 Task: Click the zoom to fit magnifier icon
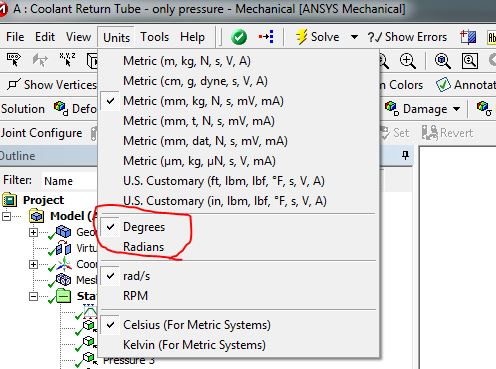(443, 61)
